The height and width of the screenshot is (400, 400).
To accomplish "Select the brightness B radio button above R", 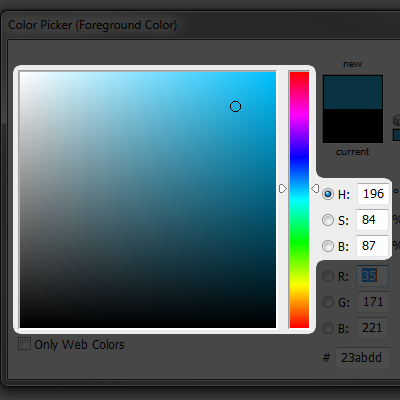I will [328, 246].
